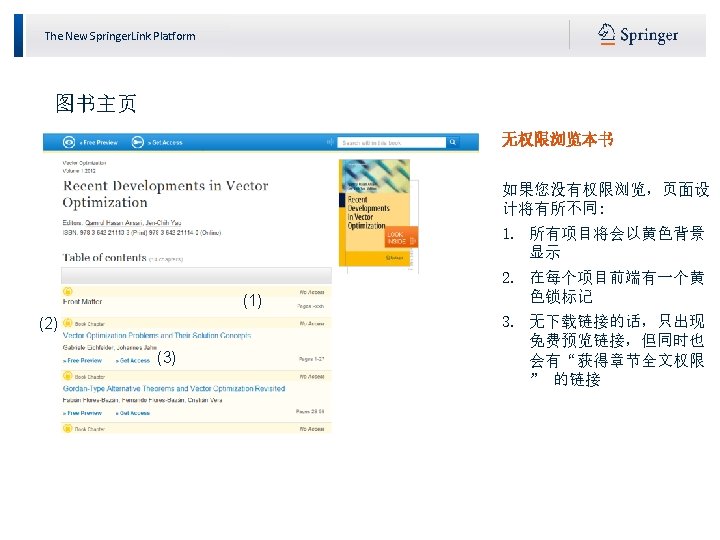Click lock icon of the last visible chapter
The width and height of the screenshot is (720, 540).
tap(68, 428)
